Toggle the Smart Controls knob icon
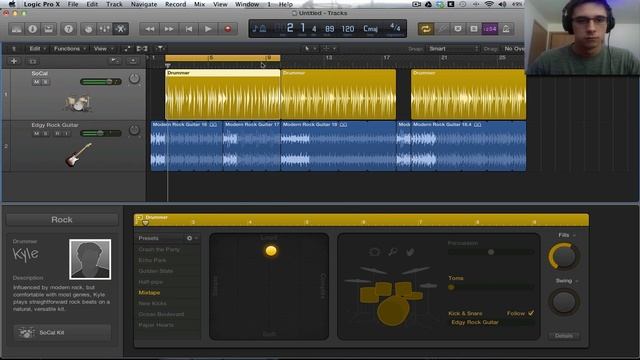 pyautogui.click(x=88, y=29)
